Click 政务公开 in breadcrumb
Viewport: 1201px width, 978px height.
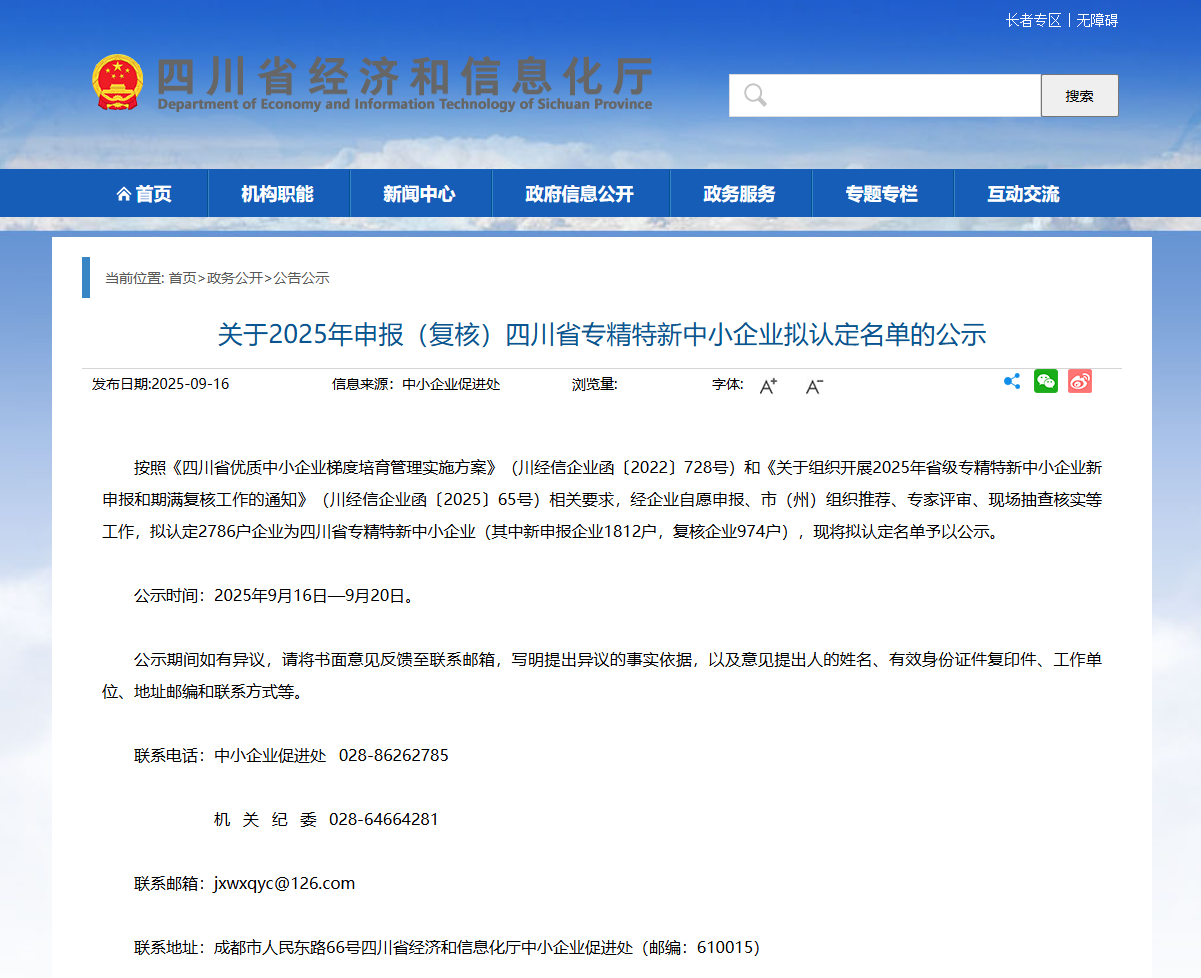click(235, 278)
